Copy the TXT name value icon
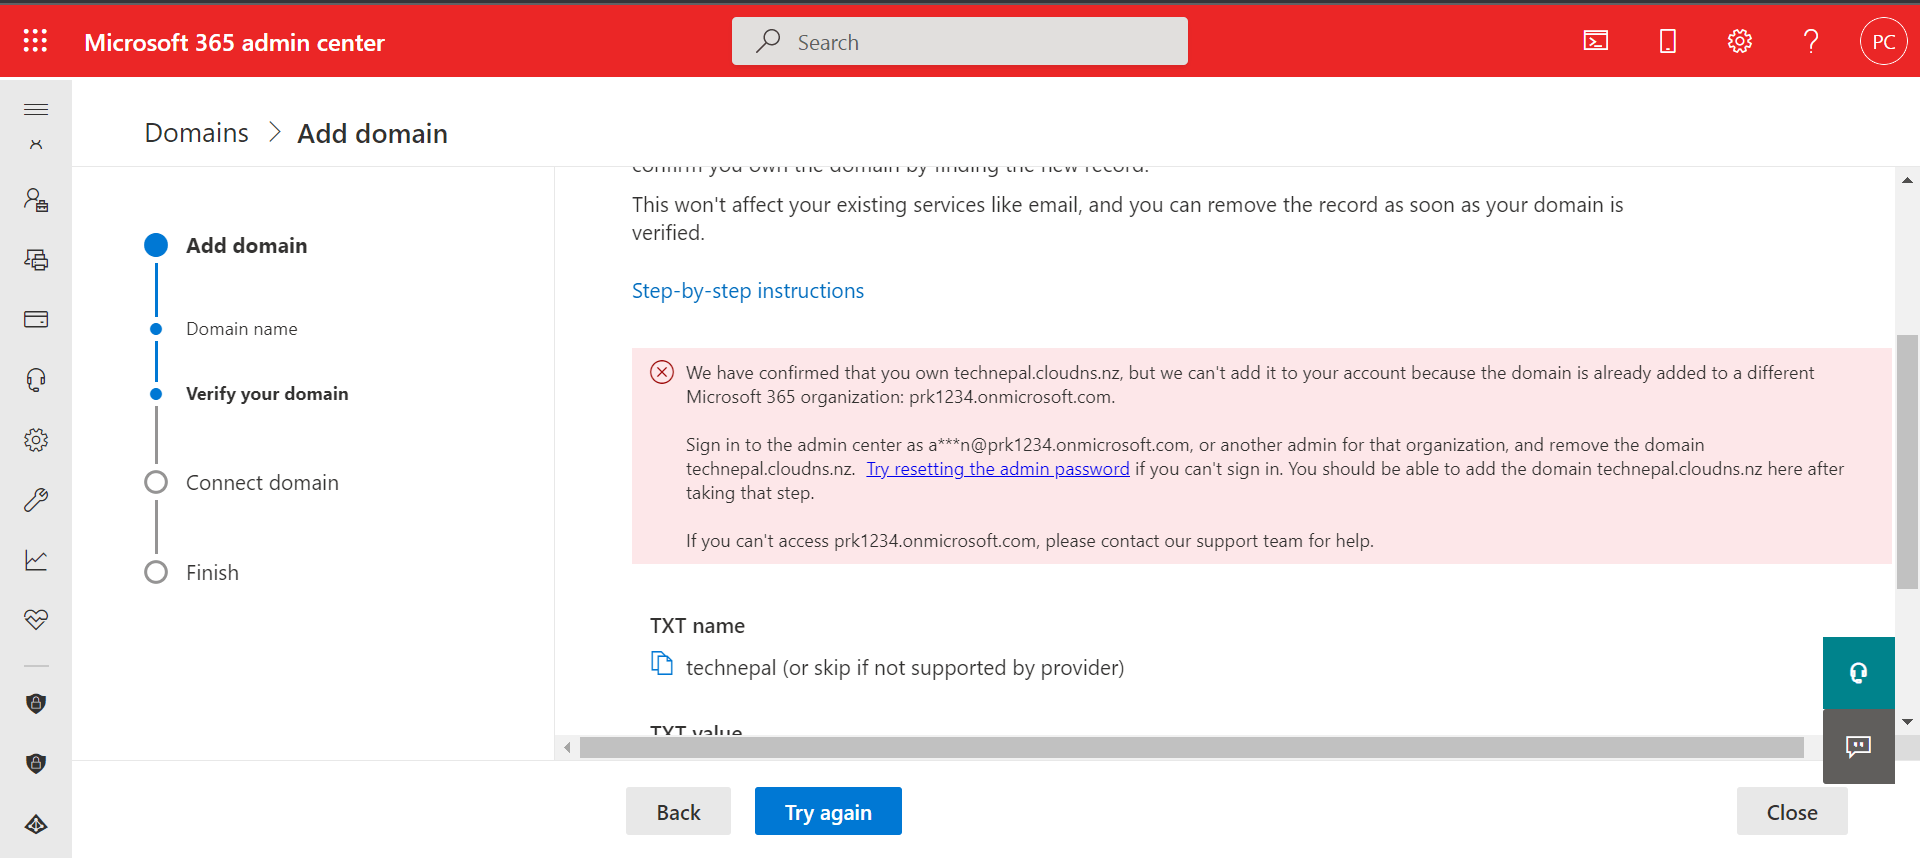This screenshot has width=1920, height=858. click(662, 663)
